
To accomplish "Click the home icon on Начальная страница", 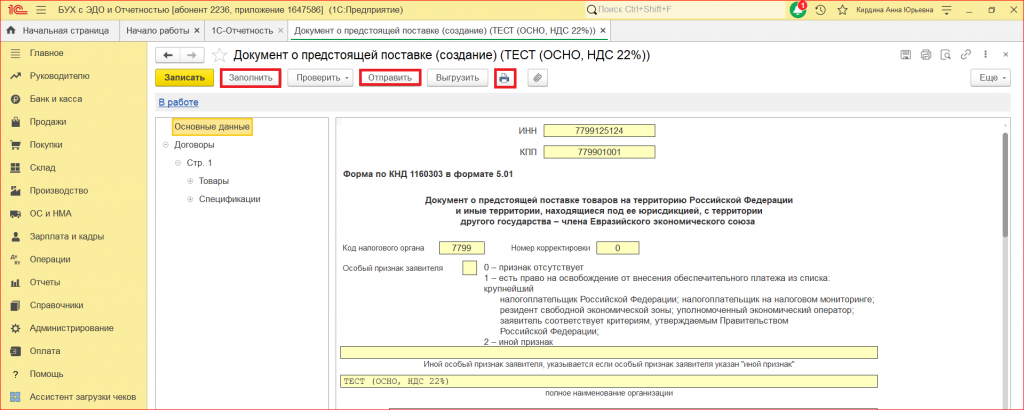I will (10, 31).
